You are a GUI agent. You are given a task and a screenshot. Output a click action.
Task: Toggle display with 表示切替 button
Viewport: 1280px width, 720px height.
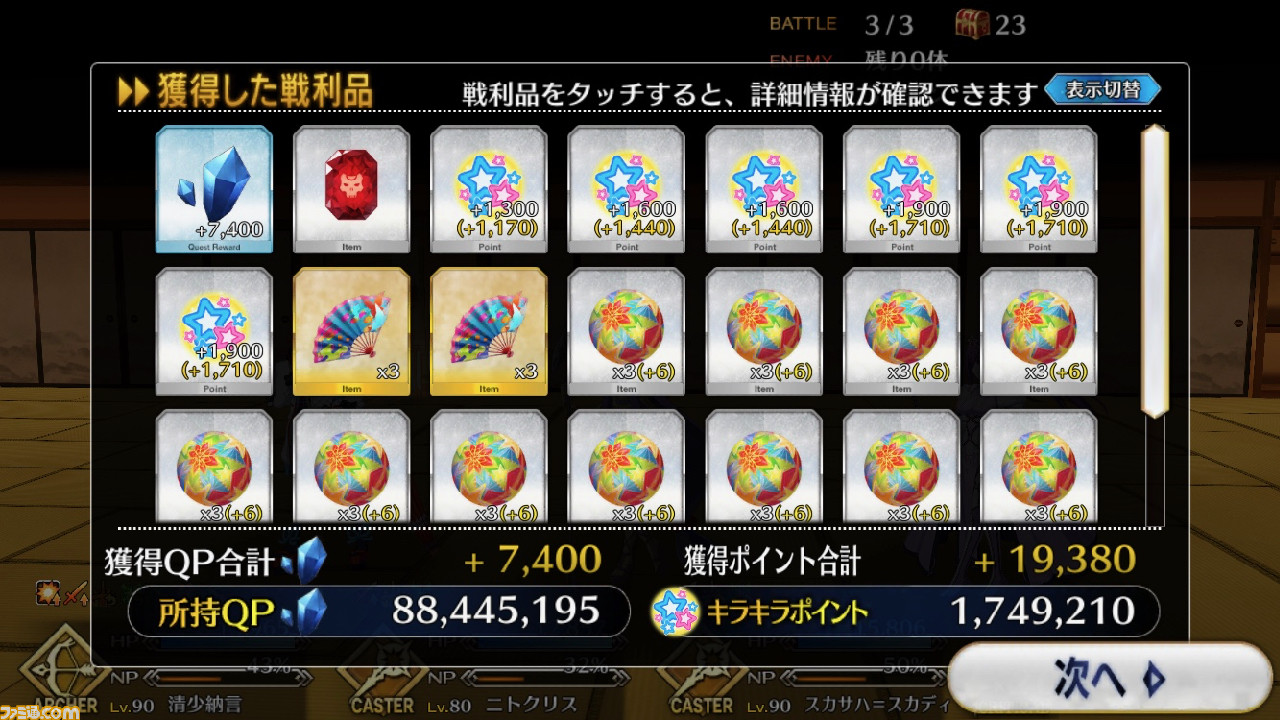pos(1103,89)
